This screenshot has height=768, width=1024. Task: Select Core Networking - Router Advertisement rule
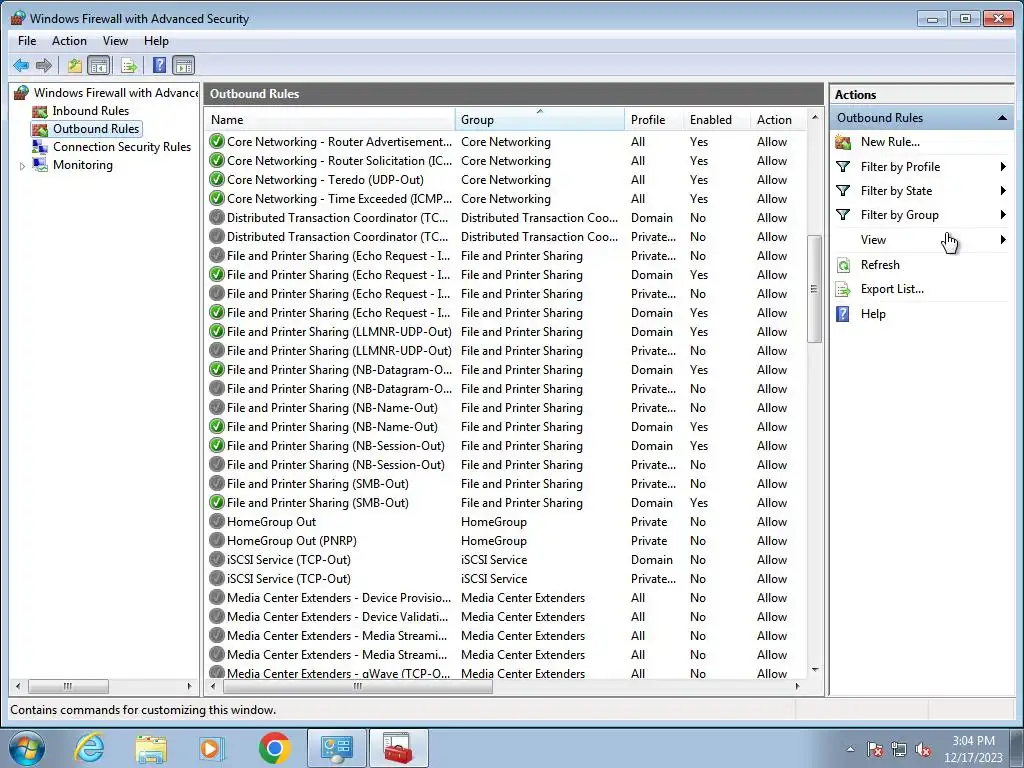pyautogui.click(x=507, y=142)
